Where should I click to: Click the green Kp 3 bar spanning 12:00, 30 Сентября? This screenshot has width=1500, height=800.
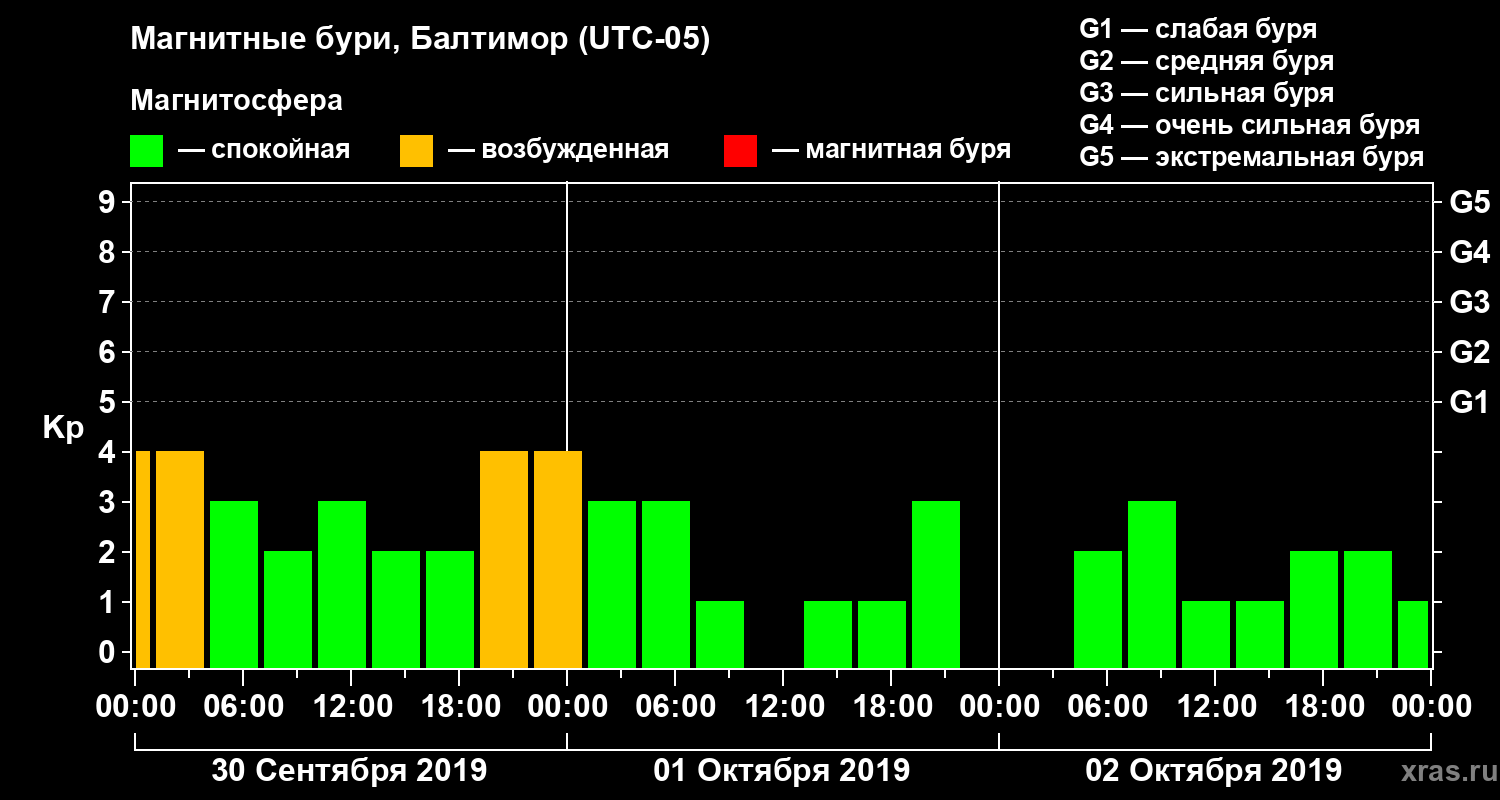[342, 584]
